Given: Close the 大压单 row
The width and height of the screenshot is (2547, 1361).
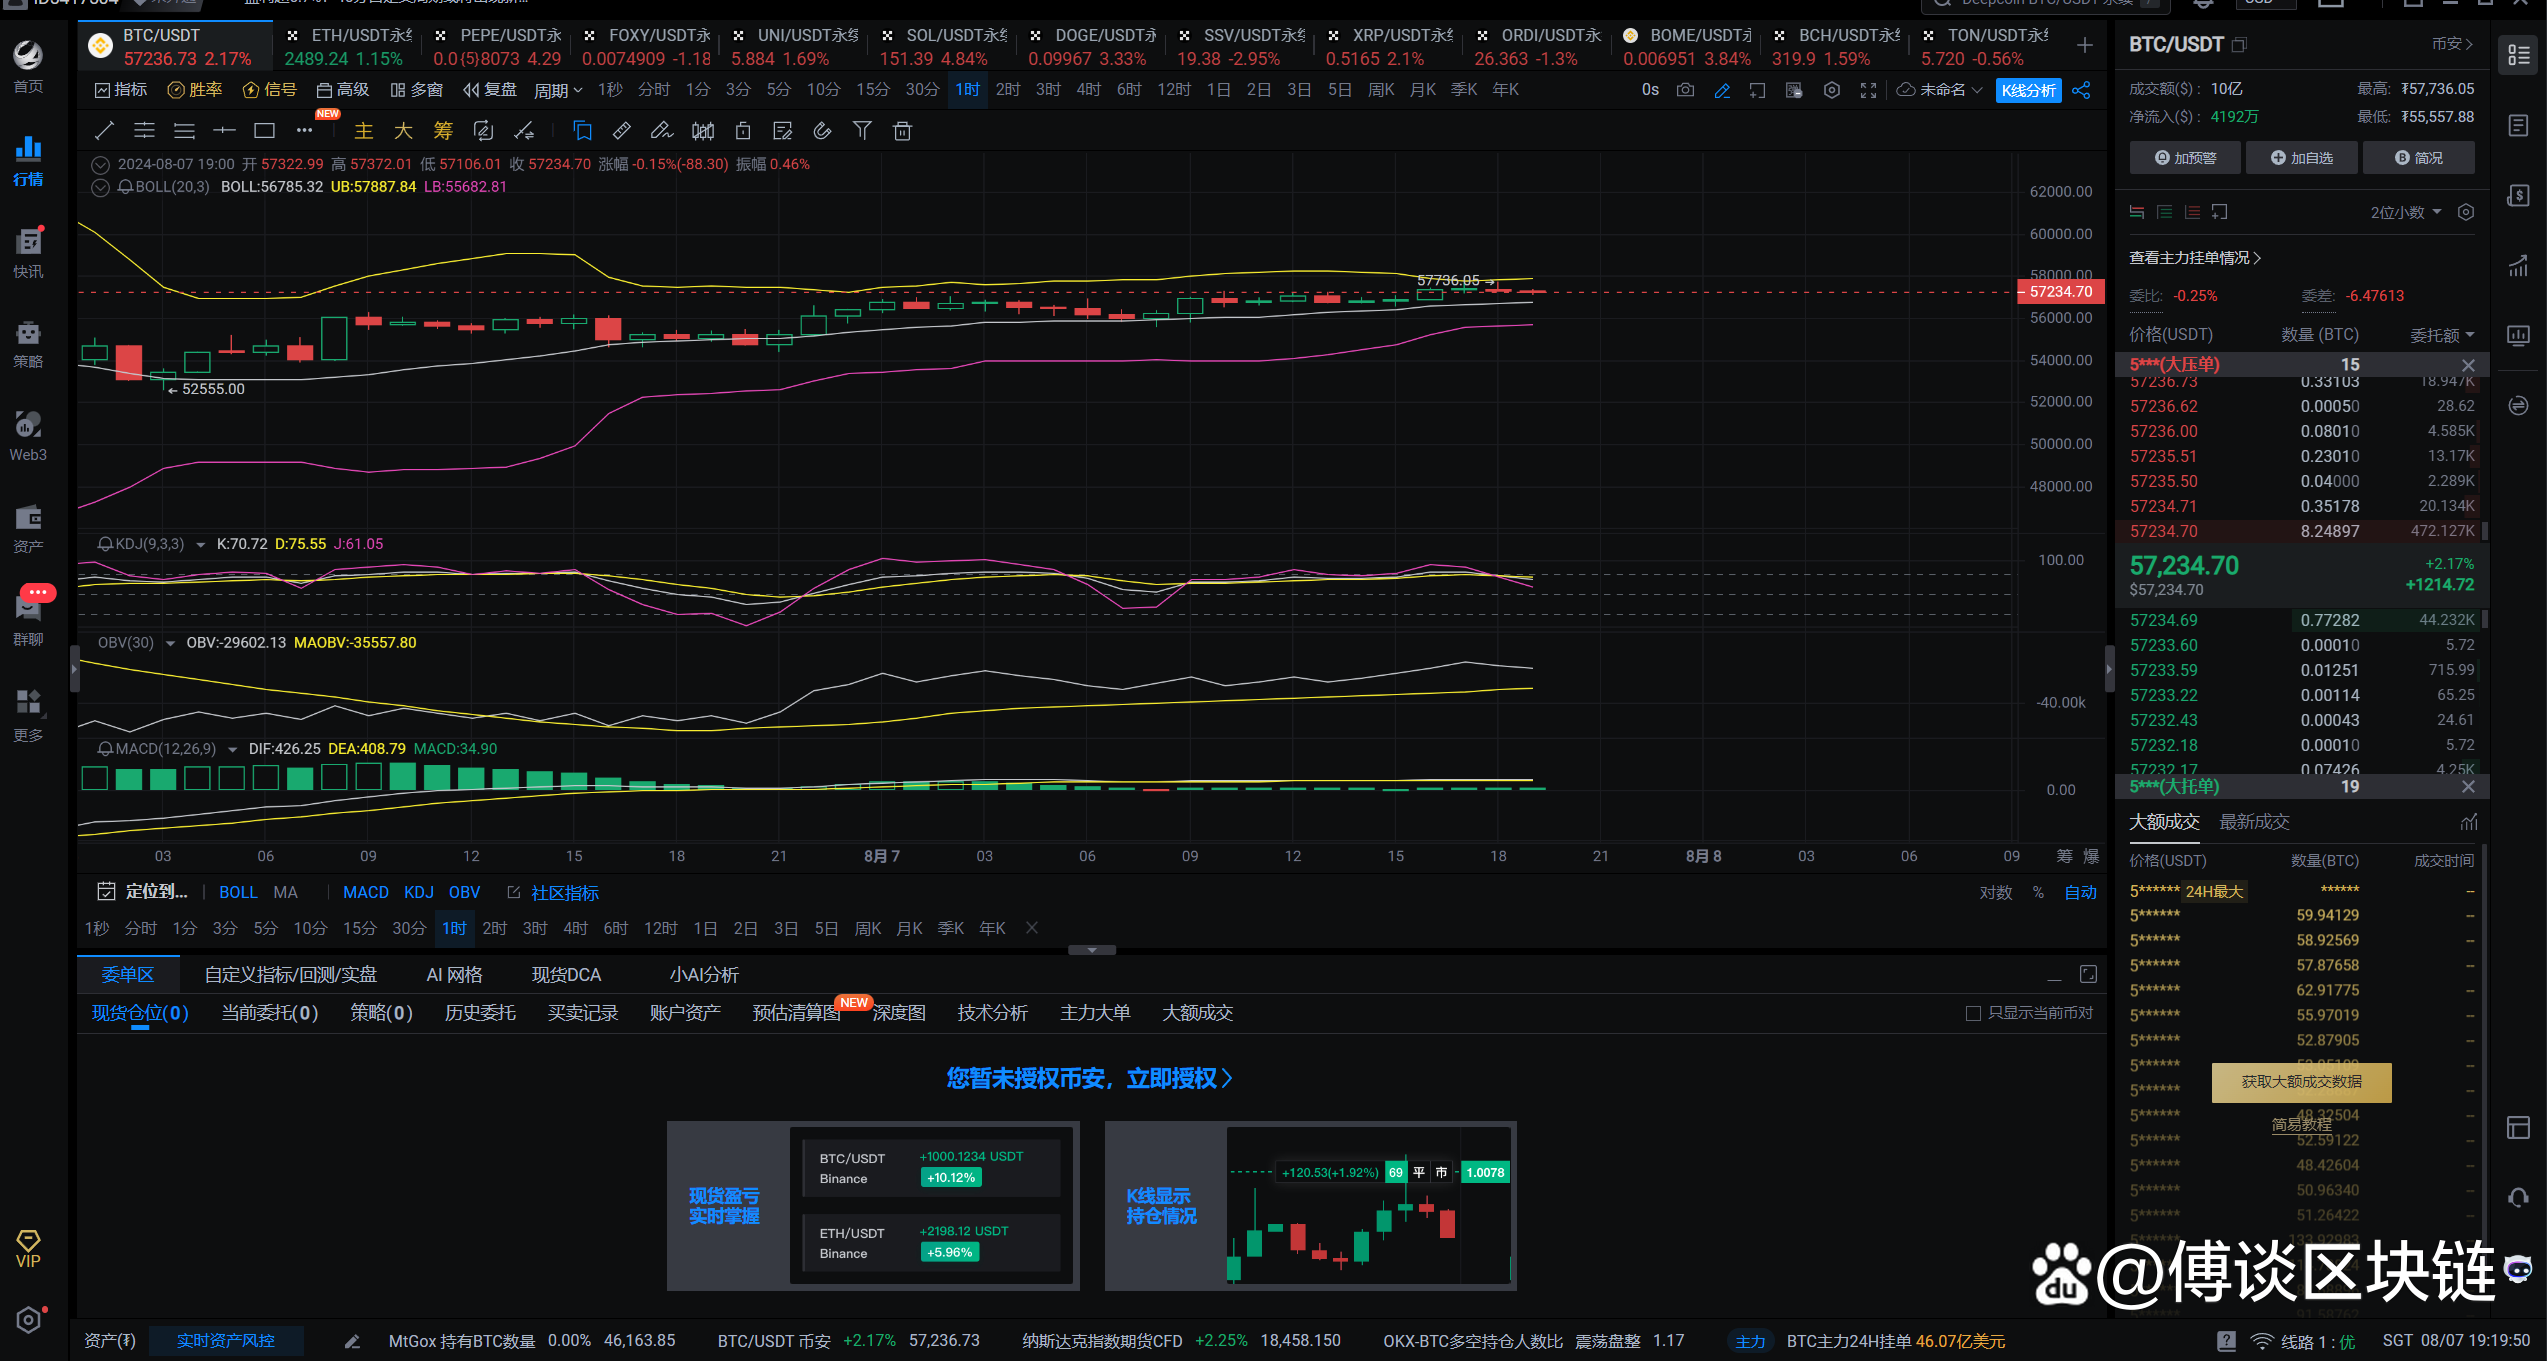Looking at the screenshot, I should 2468,365.
